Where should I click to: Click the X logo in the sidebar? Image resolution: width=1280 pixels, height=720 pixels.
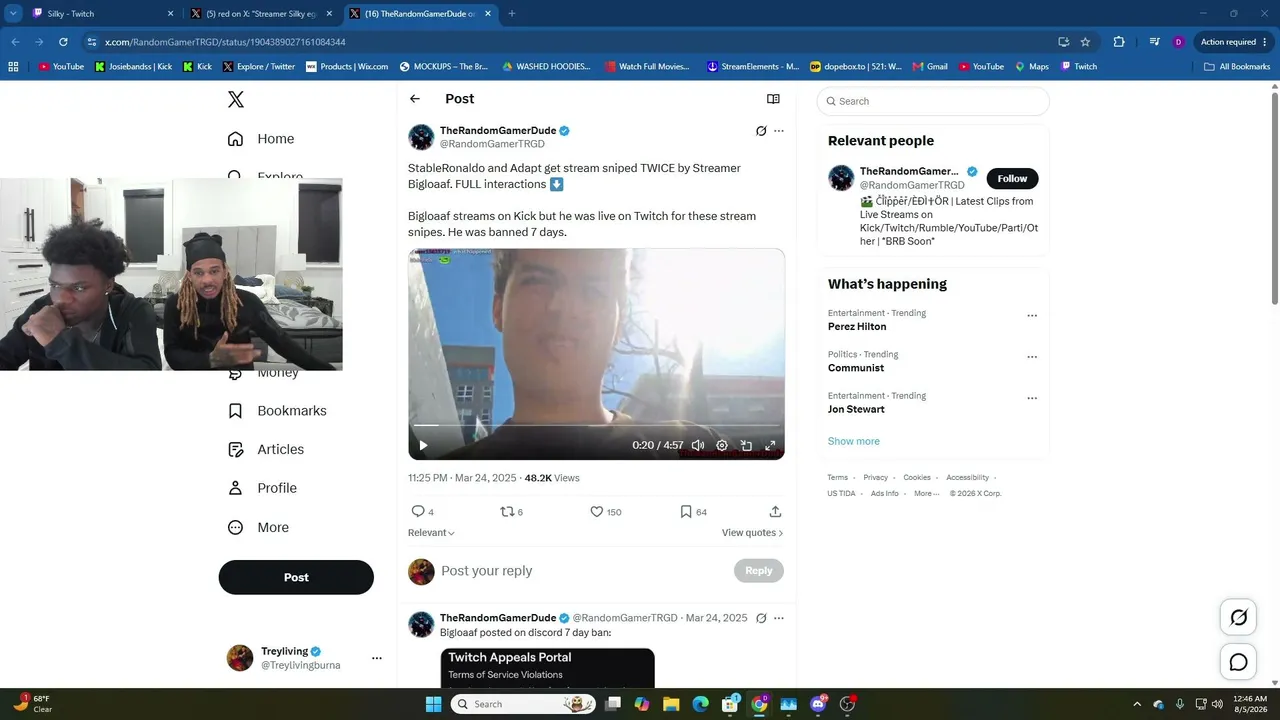(x=235, y=100)
